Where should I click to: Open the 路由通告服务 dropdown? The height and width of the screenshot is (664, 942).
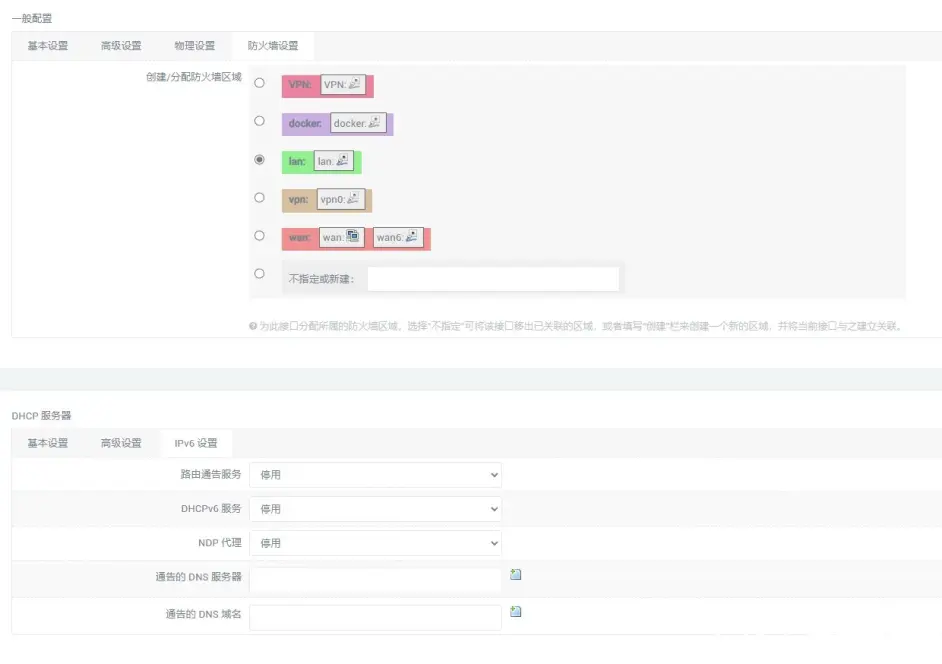(x=375, y=475)
